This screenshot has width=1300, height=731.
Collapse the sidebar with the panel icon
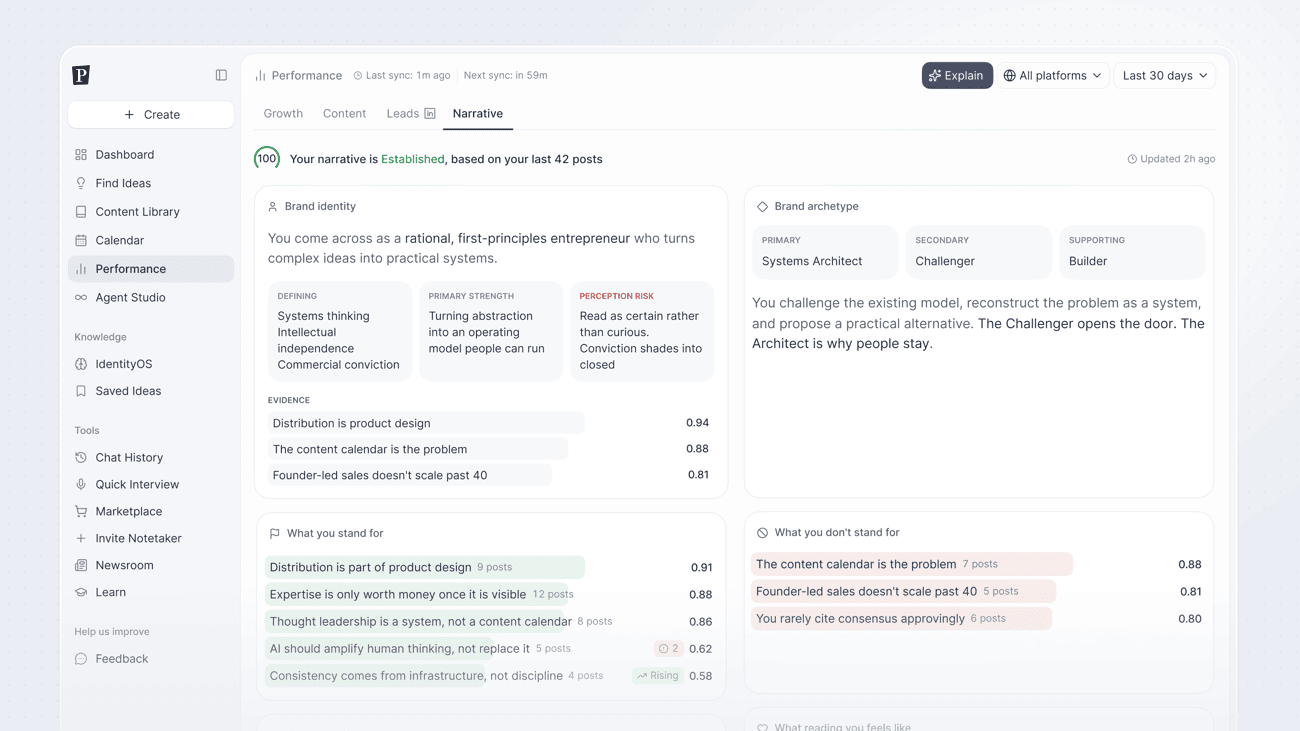pyautogui.click(x=221, y=75)
